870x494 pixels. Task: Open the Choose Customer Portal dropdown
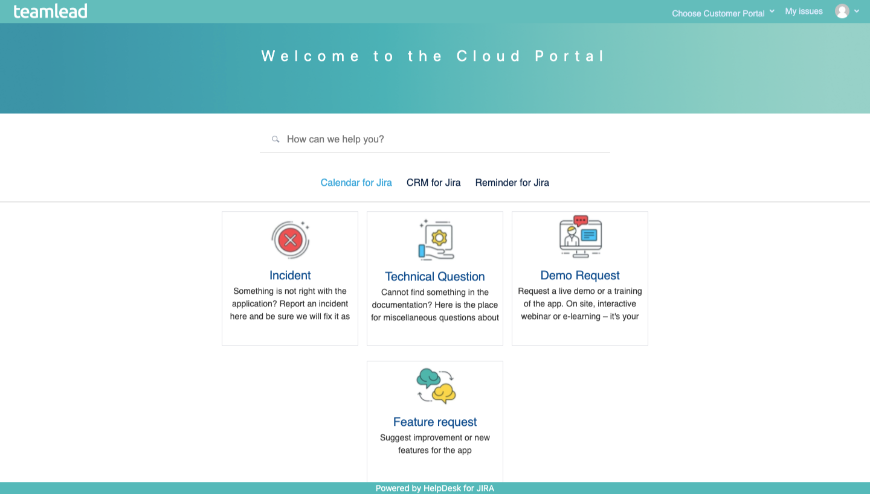click(x=722, y=13)
